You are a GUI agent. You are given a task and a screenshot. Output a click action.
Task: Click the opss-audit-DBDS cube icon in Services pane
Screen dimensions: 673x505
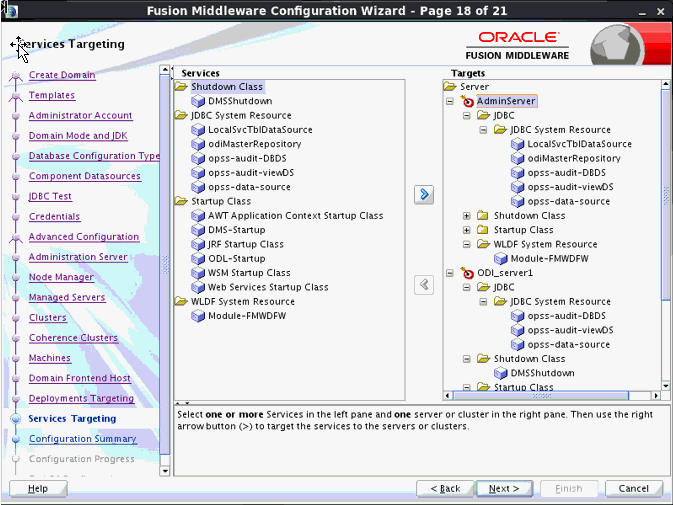coord(198,159)
